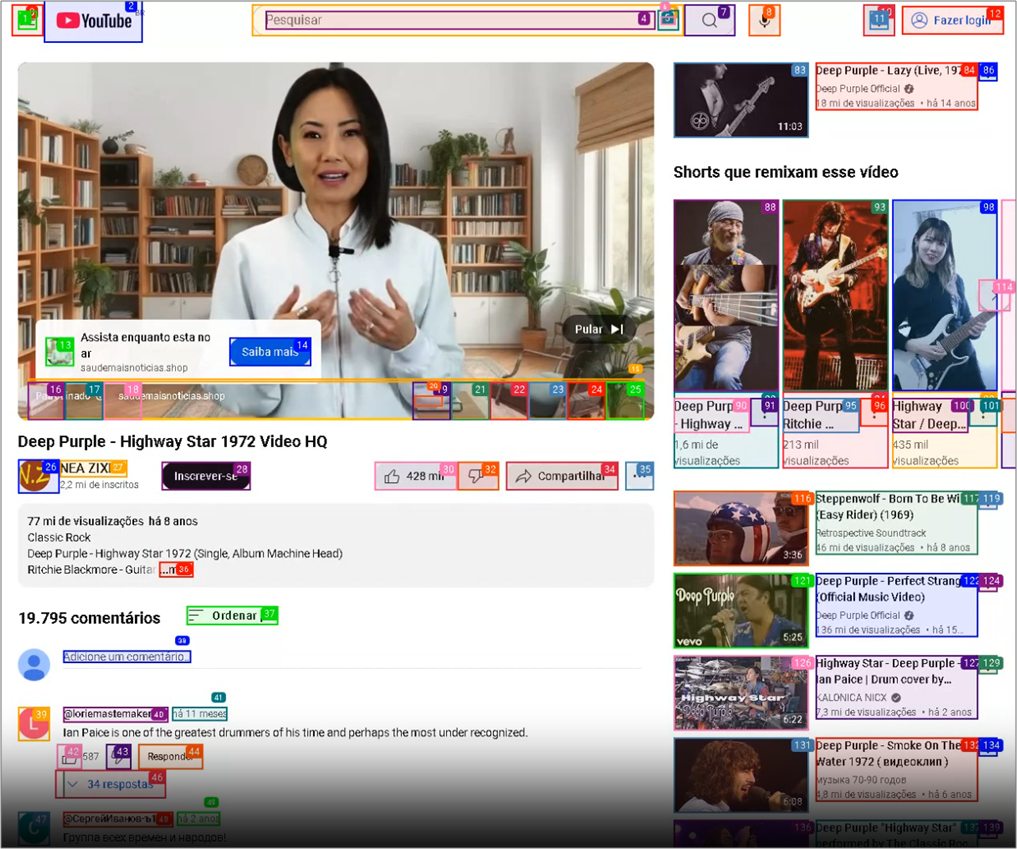The height and width of the screenshot is (849, 1017).
Task: Open the Ordenar comments sort menu
Action: (x=232, y=616)
